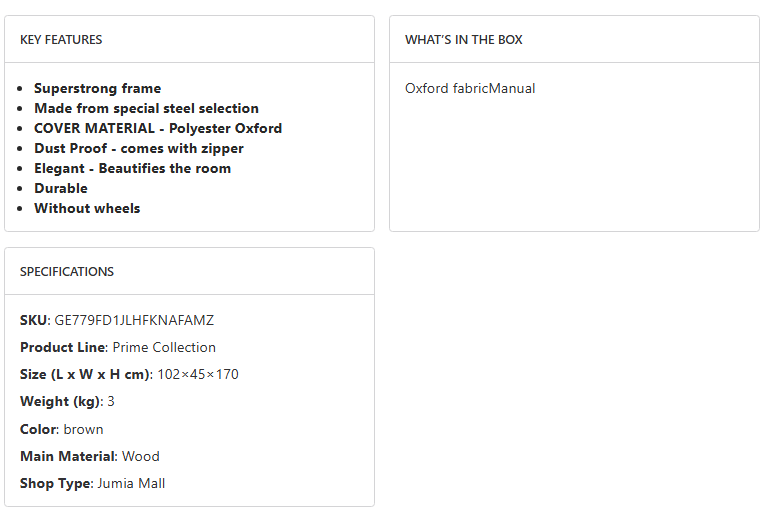771x515 pixels.
Task: Click the "Size (L x W x H cm)" label
Action: (85, 375)
